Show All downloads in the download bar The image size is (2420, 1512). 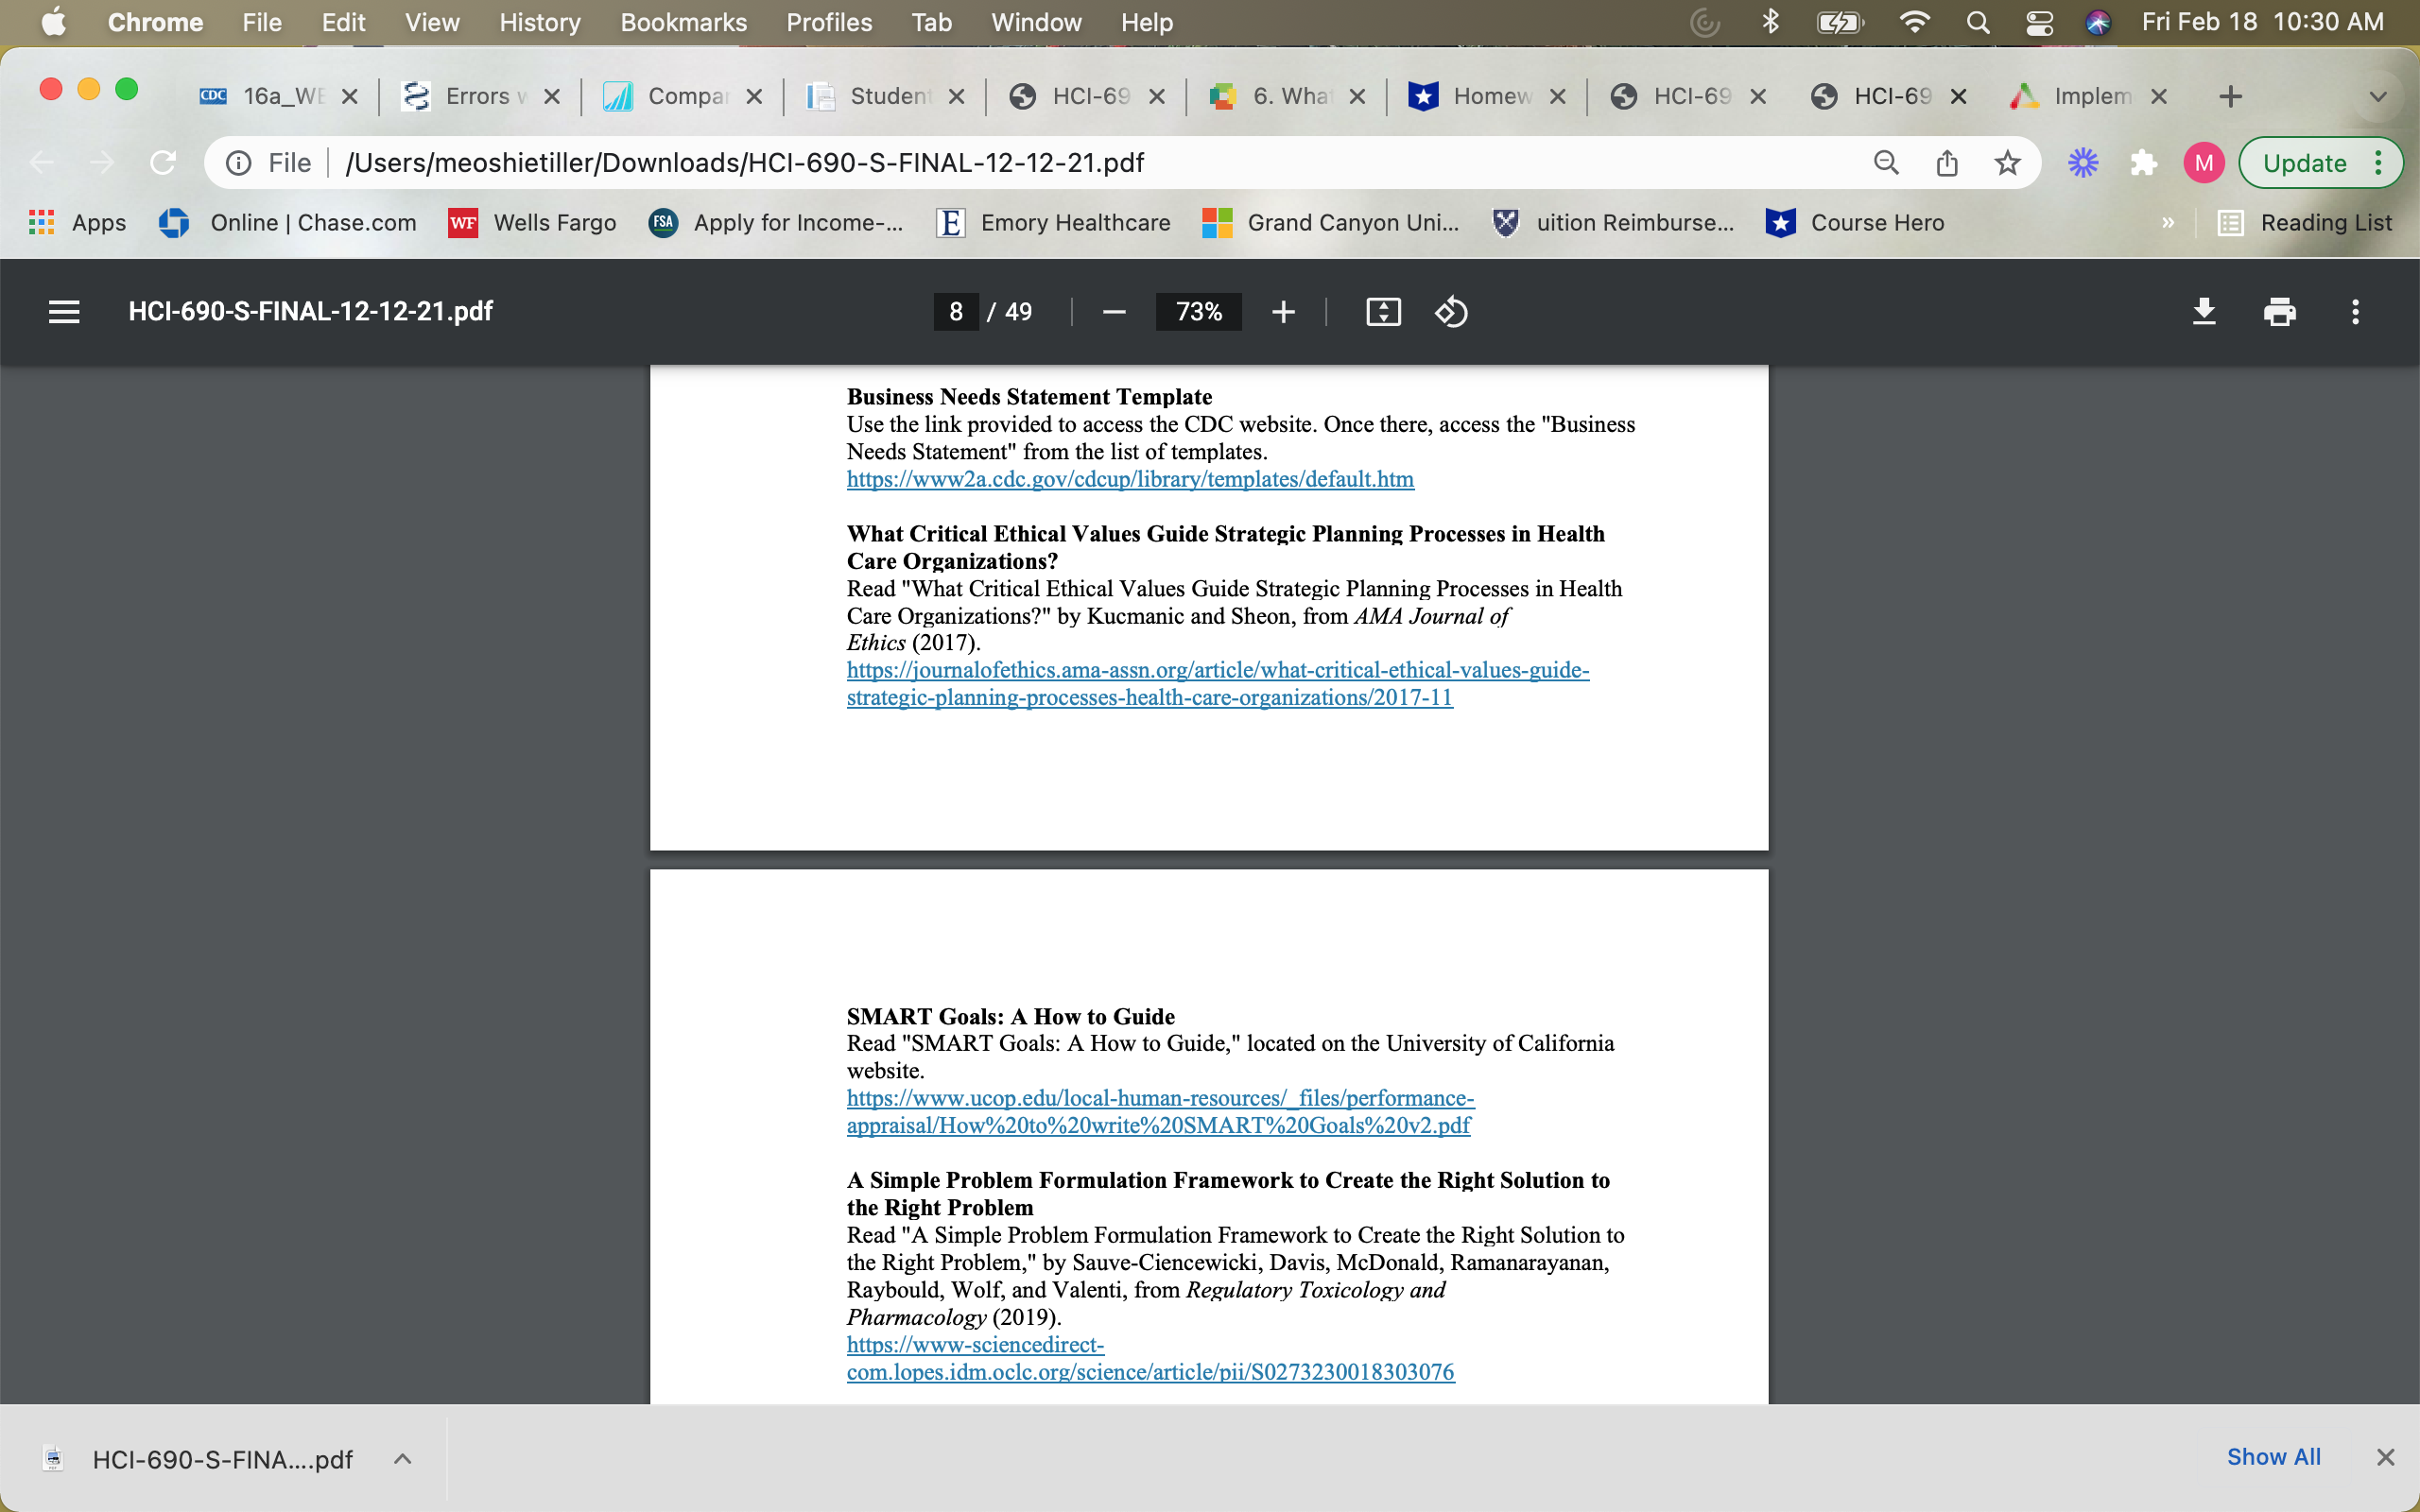[2274, 1457]
